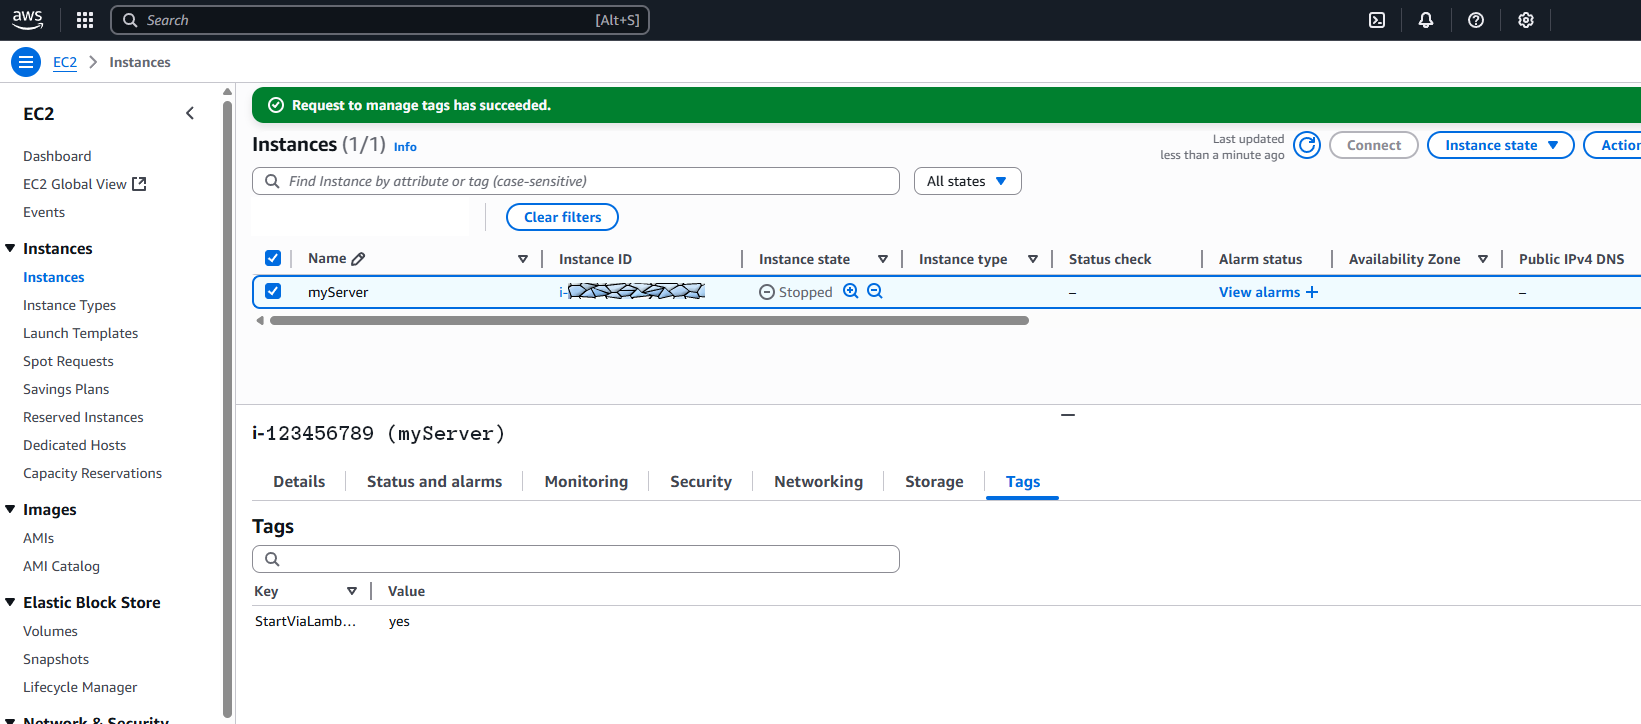Viewport: 1641px width, 724px height.
Task: Collapse the Elastic Block Store section
Action: tap(10, 602)
